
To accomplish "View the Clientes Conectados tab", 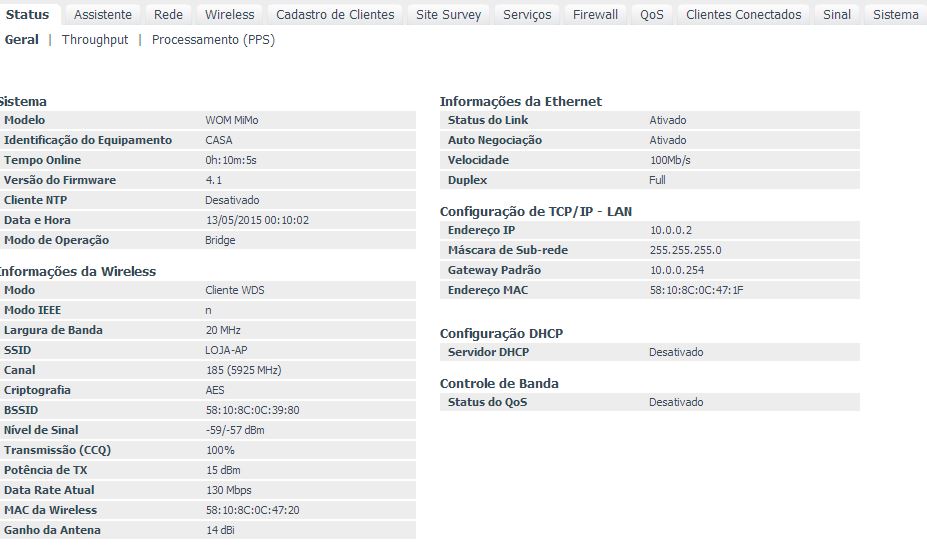I will tap(743, 14).
